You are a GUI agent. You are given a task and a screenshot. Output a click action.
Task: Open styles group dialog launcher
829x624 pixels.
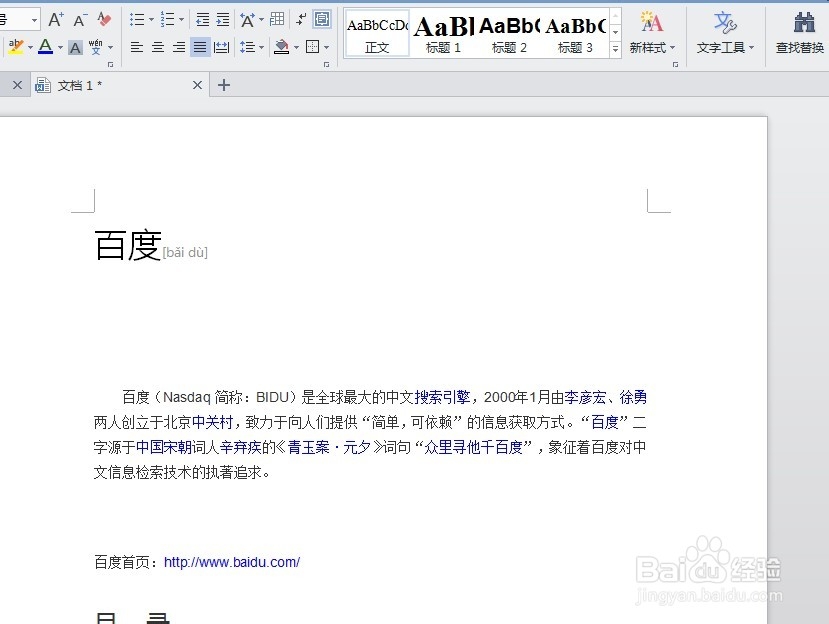[x=675, y=65]
